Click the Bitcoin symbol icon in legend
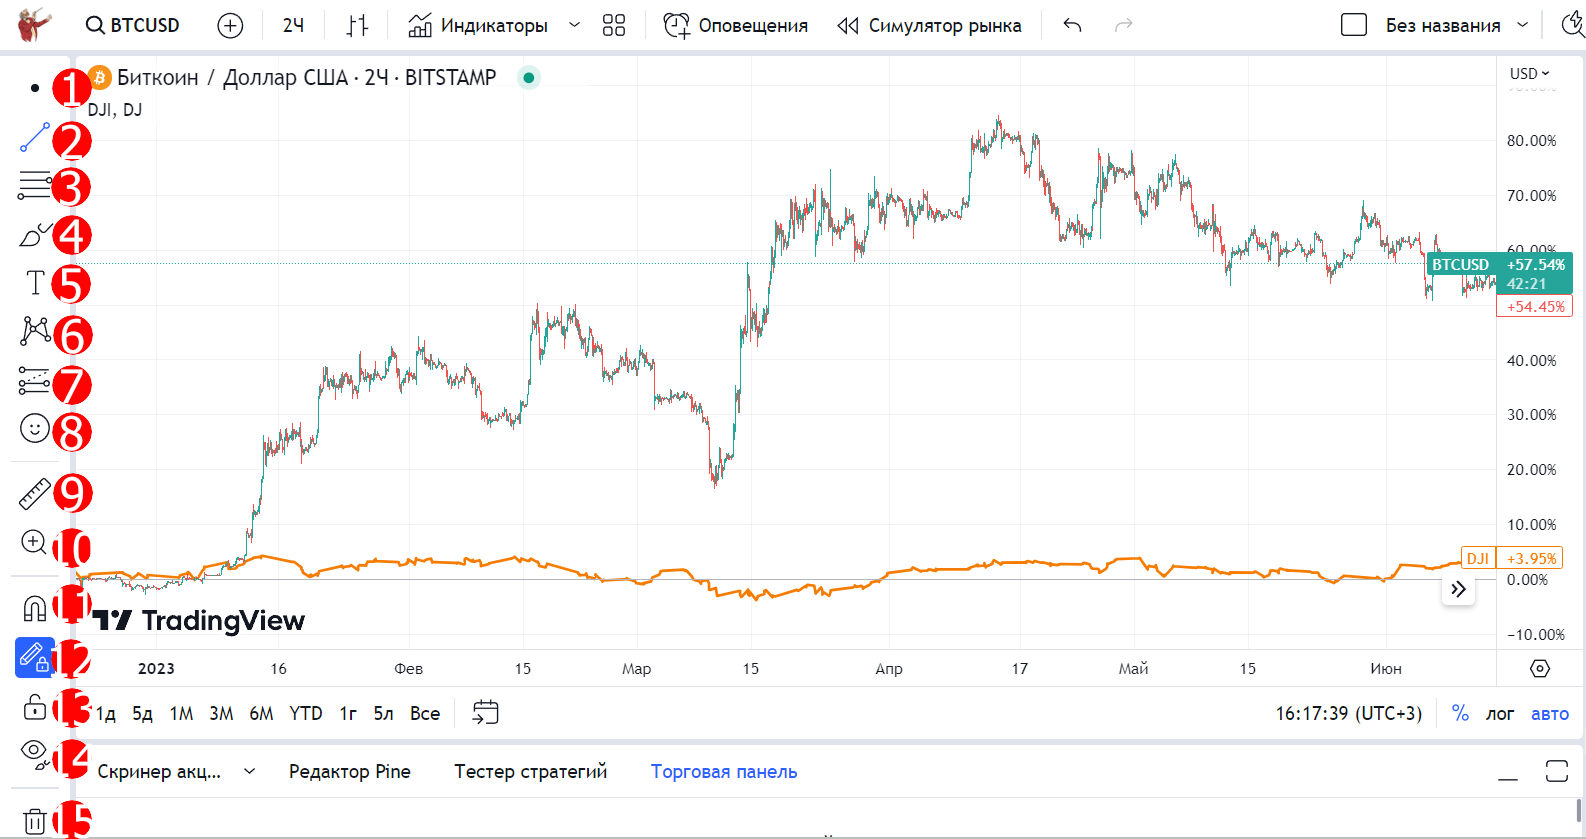 click(100, 77)
